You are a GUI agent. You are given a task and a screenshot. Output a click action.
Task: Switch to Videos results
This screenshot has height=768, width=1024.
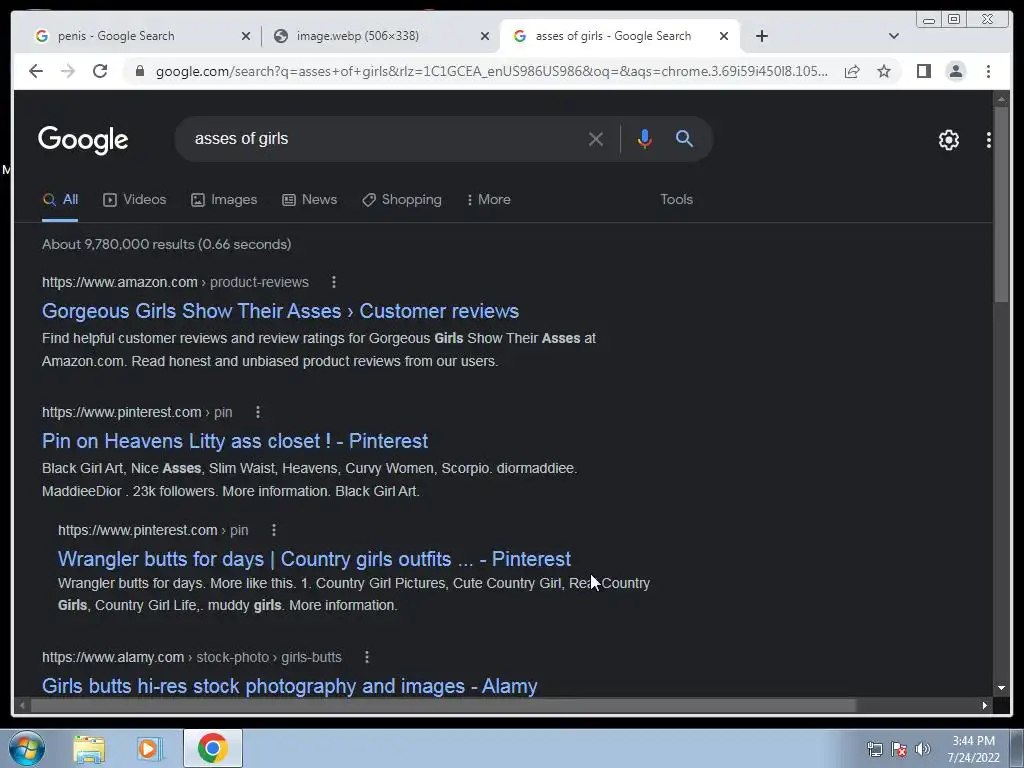135,200
